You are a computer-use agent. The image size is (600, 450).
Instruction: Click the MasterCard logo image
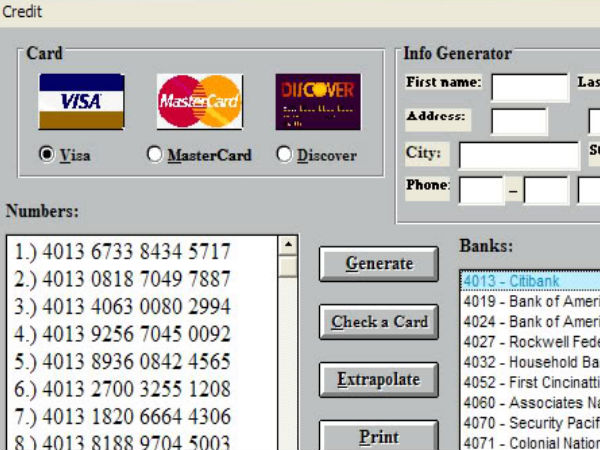tap(199, 102)
